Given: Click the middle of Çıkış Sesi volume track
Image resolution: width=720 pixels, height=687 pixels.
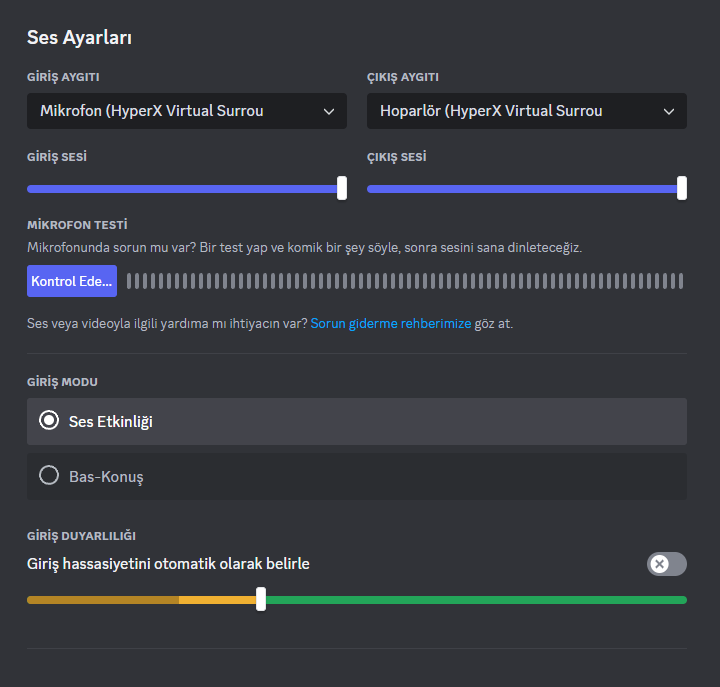Looking at the screenshot, I should [525, 188].
